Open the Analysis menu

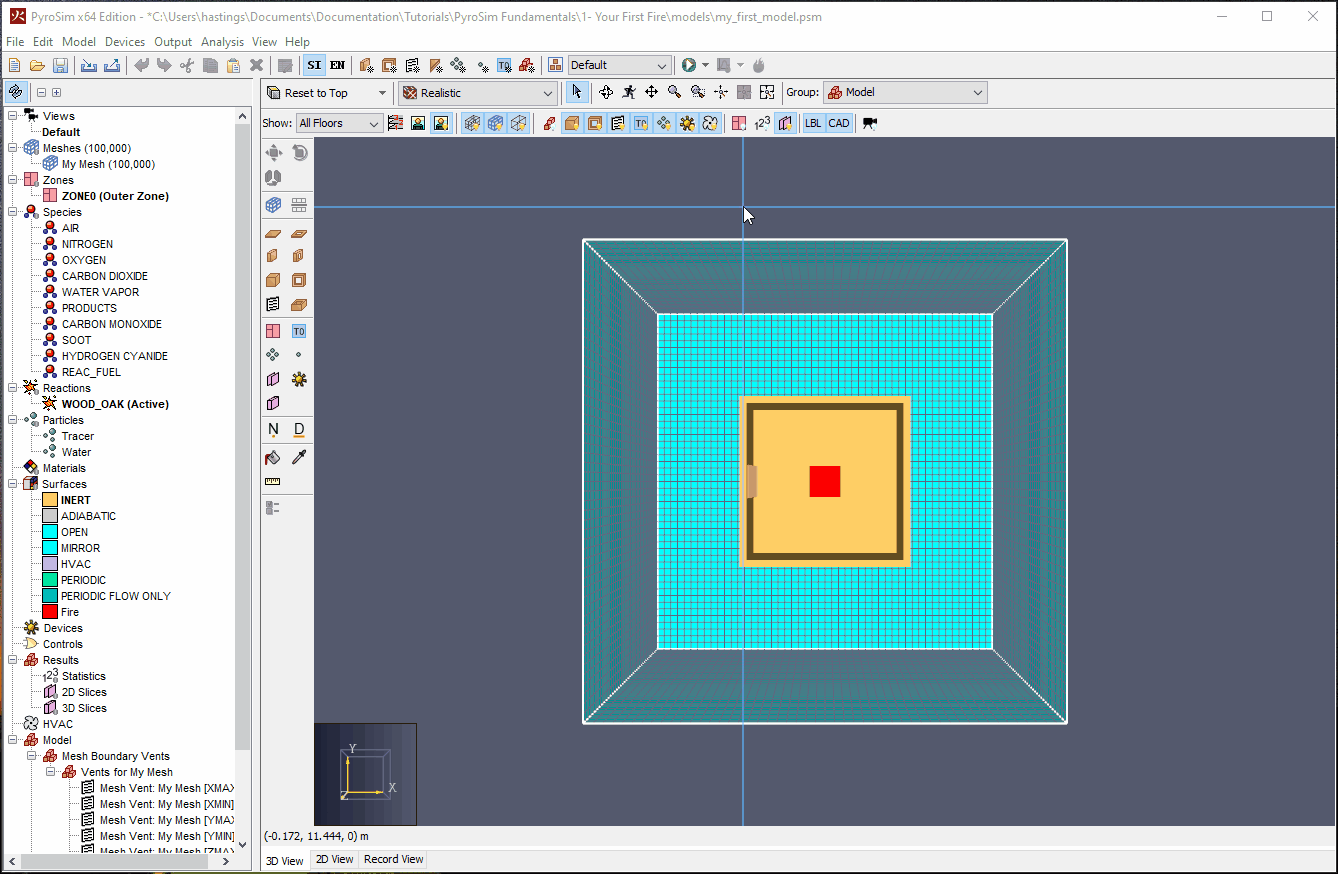222,42
